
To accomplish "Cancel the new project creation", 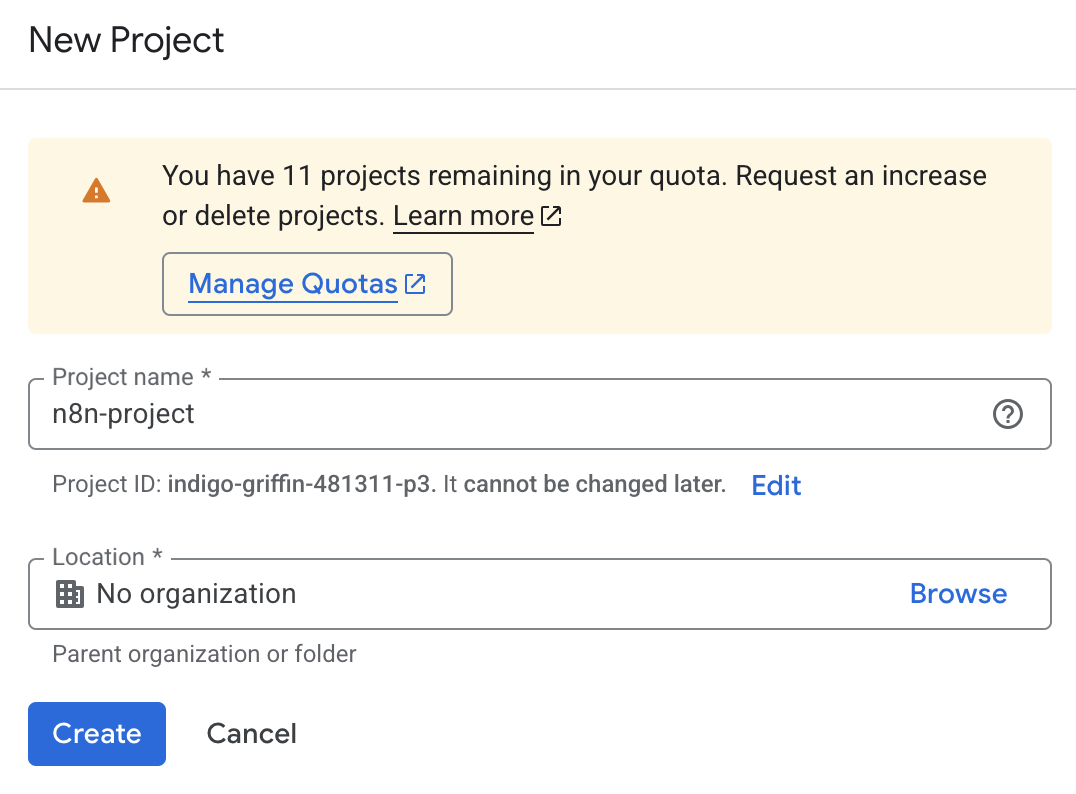I will 251,733.
